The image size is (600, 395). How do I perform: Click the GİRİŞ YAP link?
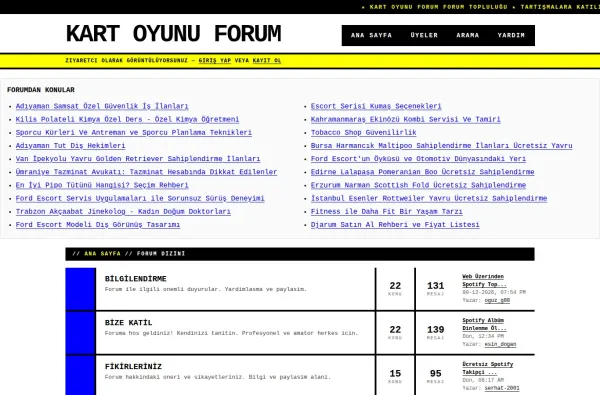(x=215, y=60)
